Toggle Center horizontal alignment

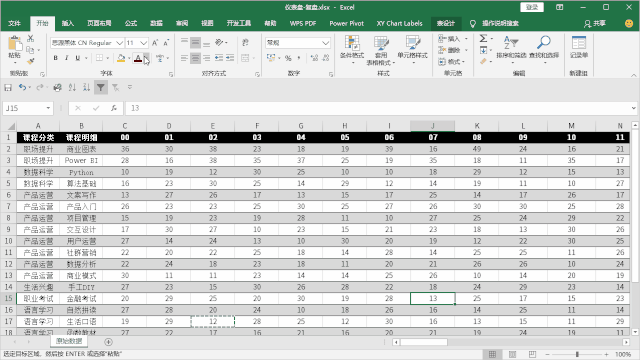[196, 58]
